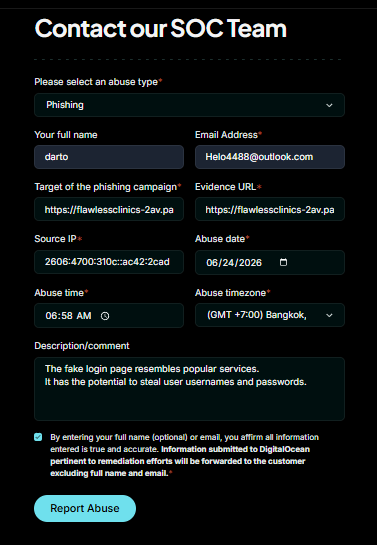Click the Source IP input field

click(x=109, y=262)
